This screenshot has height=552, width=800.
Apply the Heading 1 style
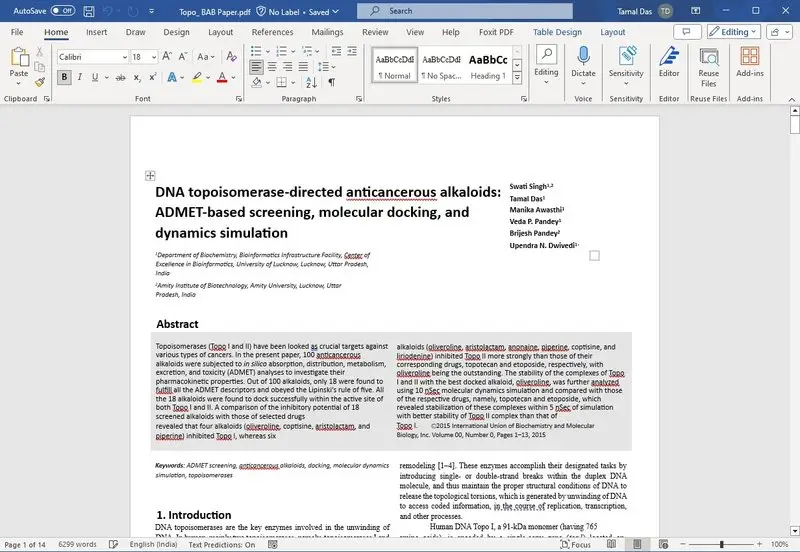487,66
